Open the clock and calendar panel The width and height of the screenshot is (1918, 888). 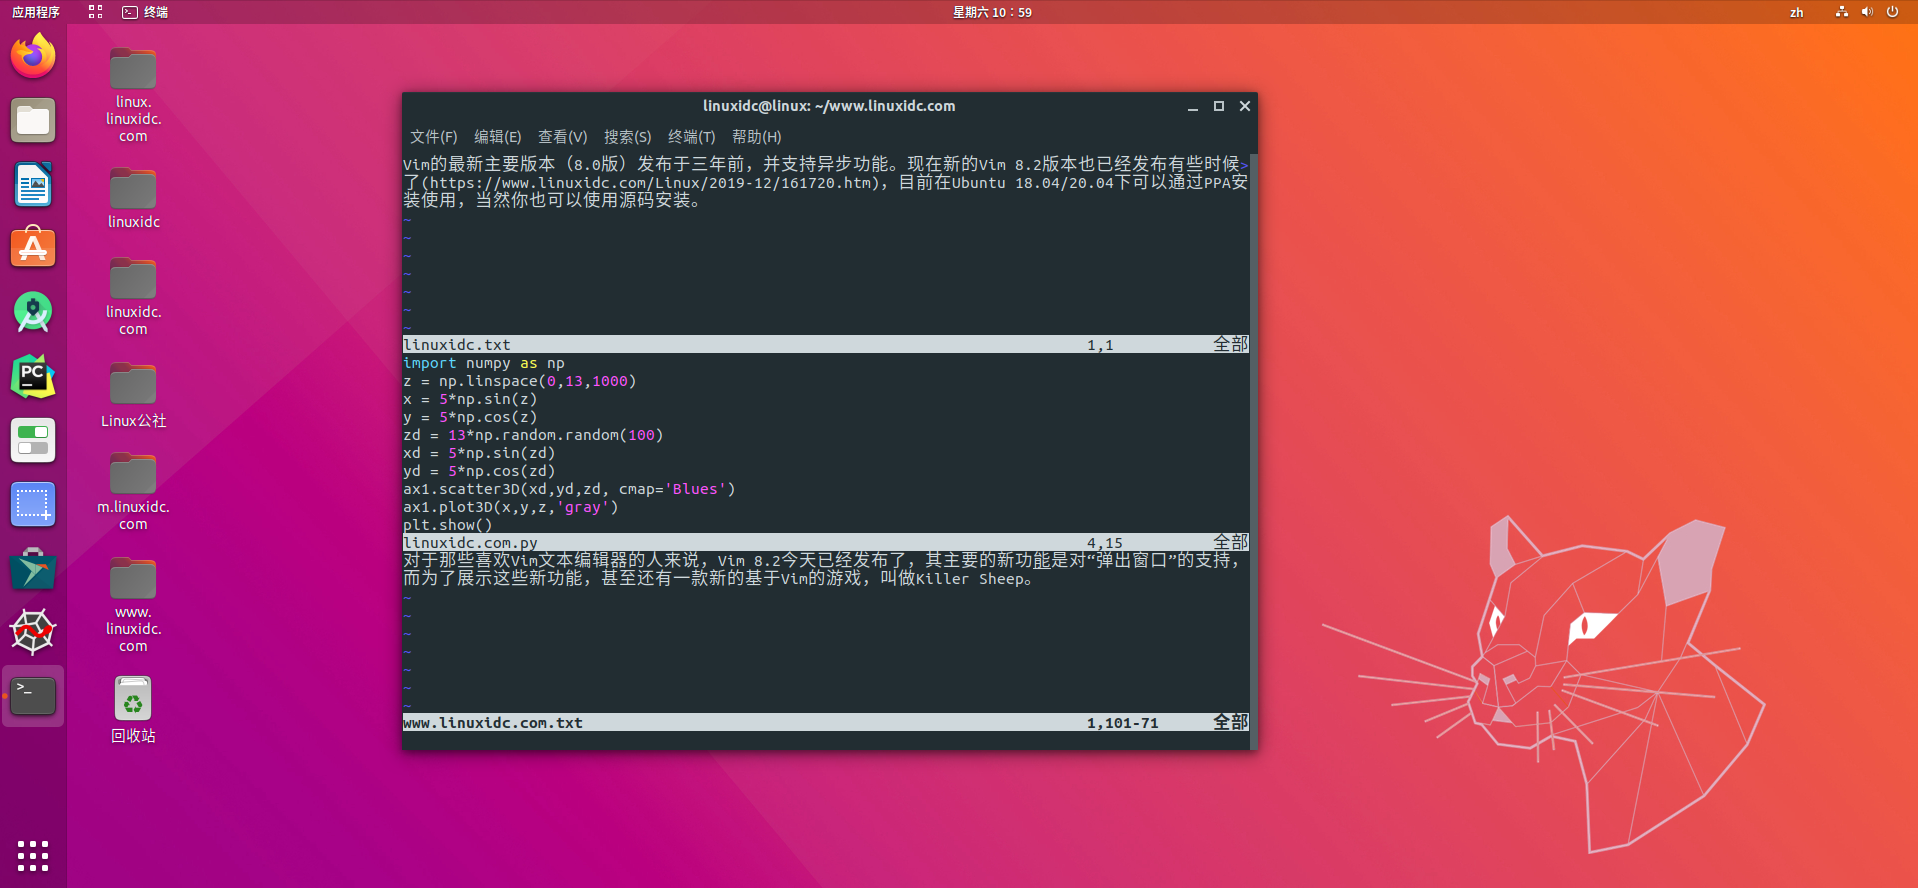pyautogui.click(x=991, y=12)
